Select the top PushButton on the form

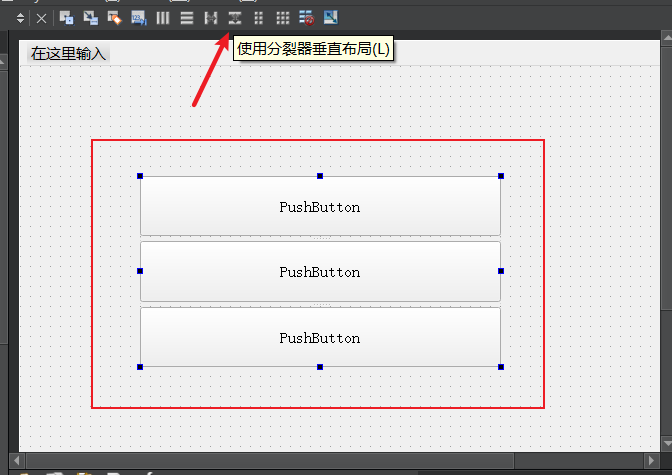[x=320, y=206]
